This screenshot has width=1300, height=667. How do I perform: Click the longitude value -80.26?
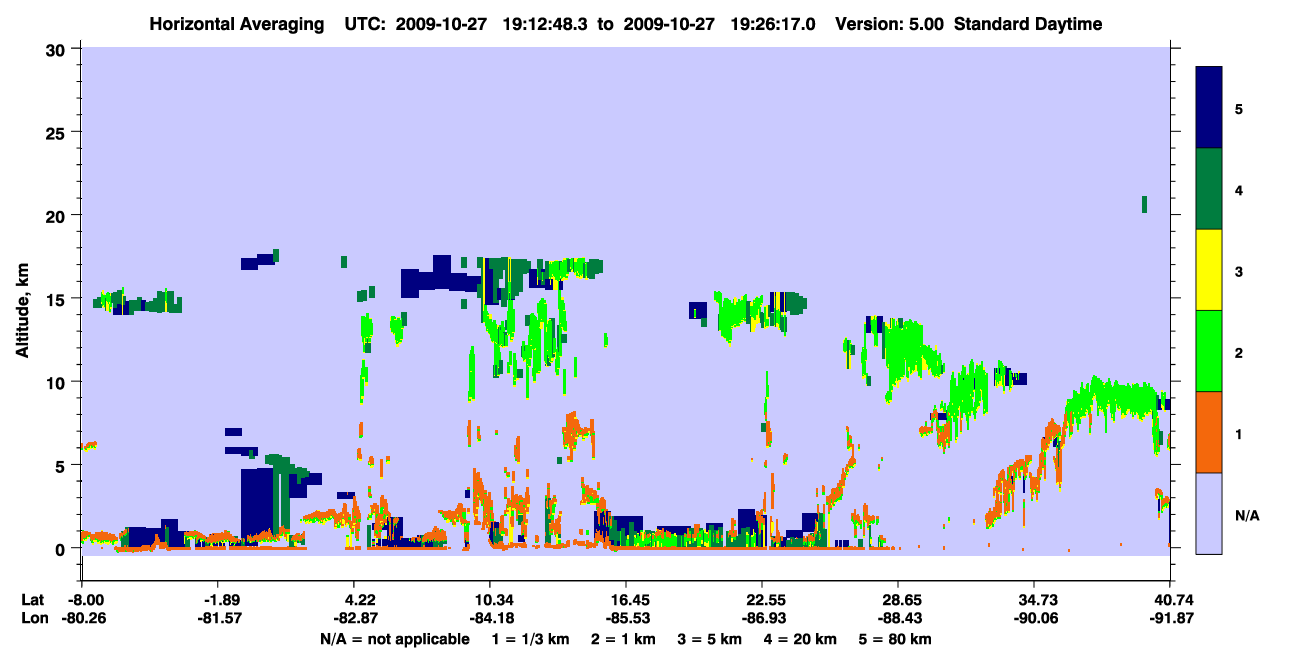pyautogui.click(x=82, y=619)
